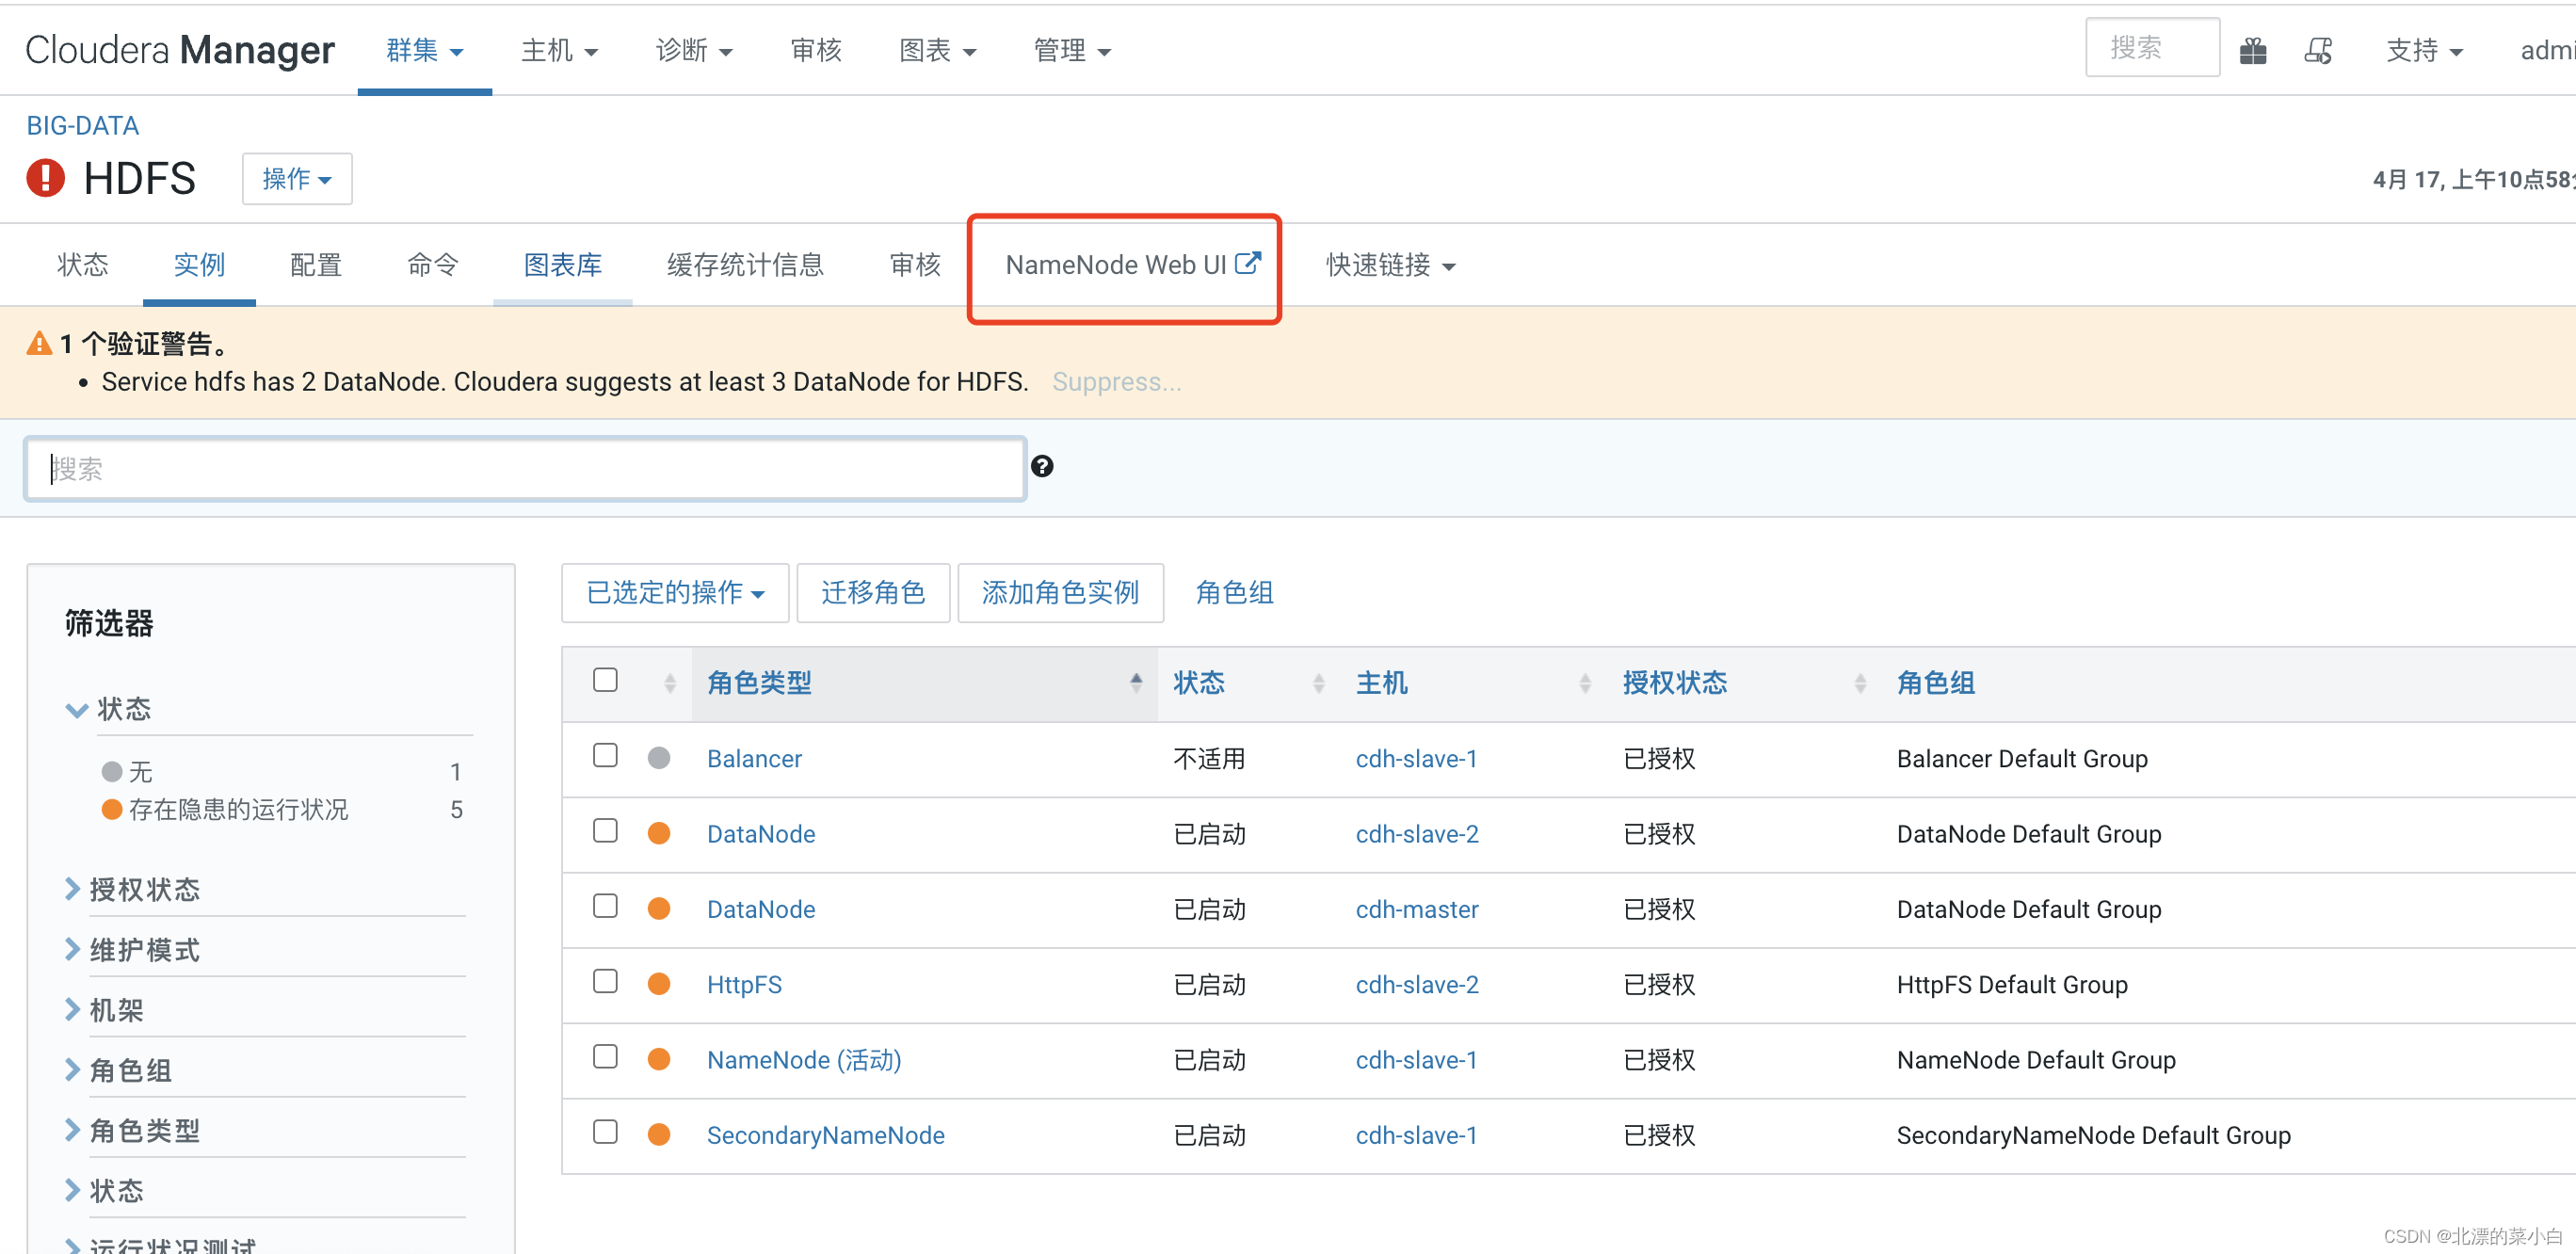Click the search help question mark icon
Viewport: 2576px width, 1254px height.
(1042, 467)
